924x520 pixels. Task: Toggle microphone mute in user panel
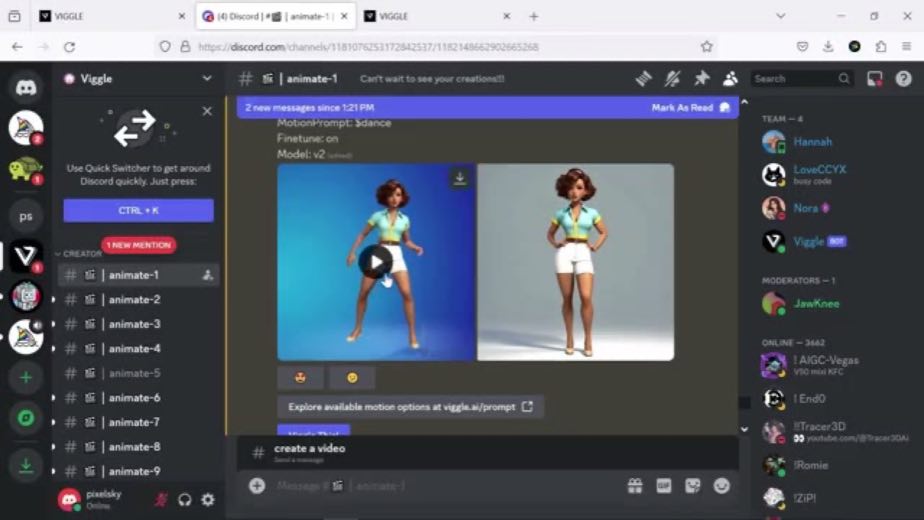[160, 500]
